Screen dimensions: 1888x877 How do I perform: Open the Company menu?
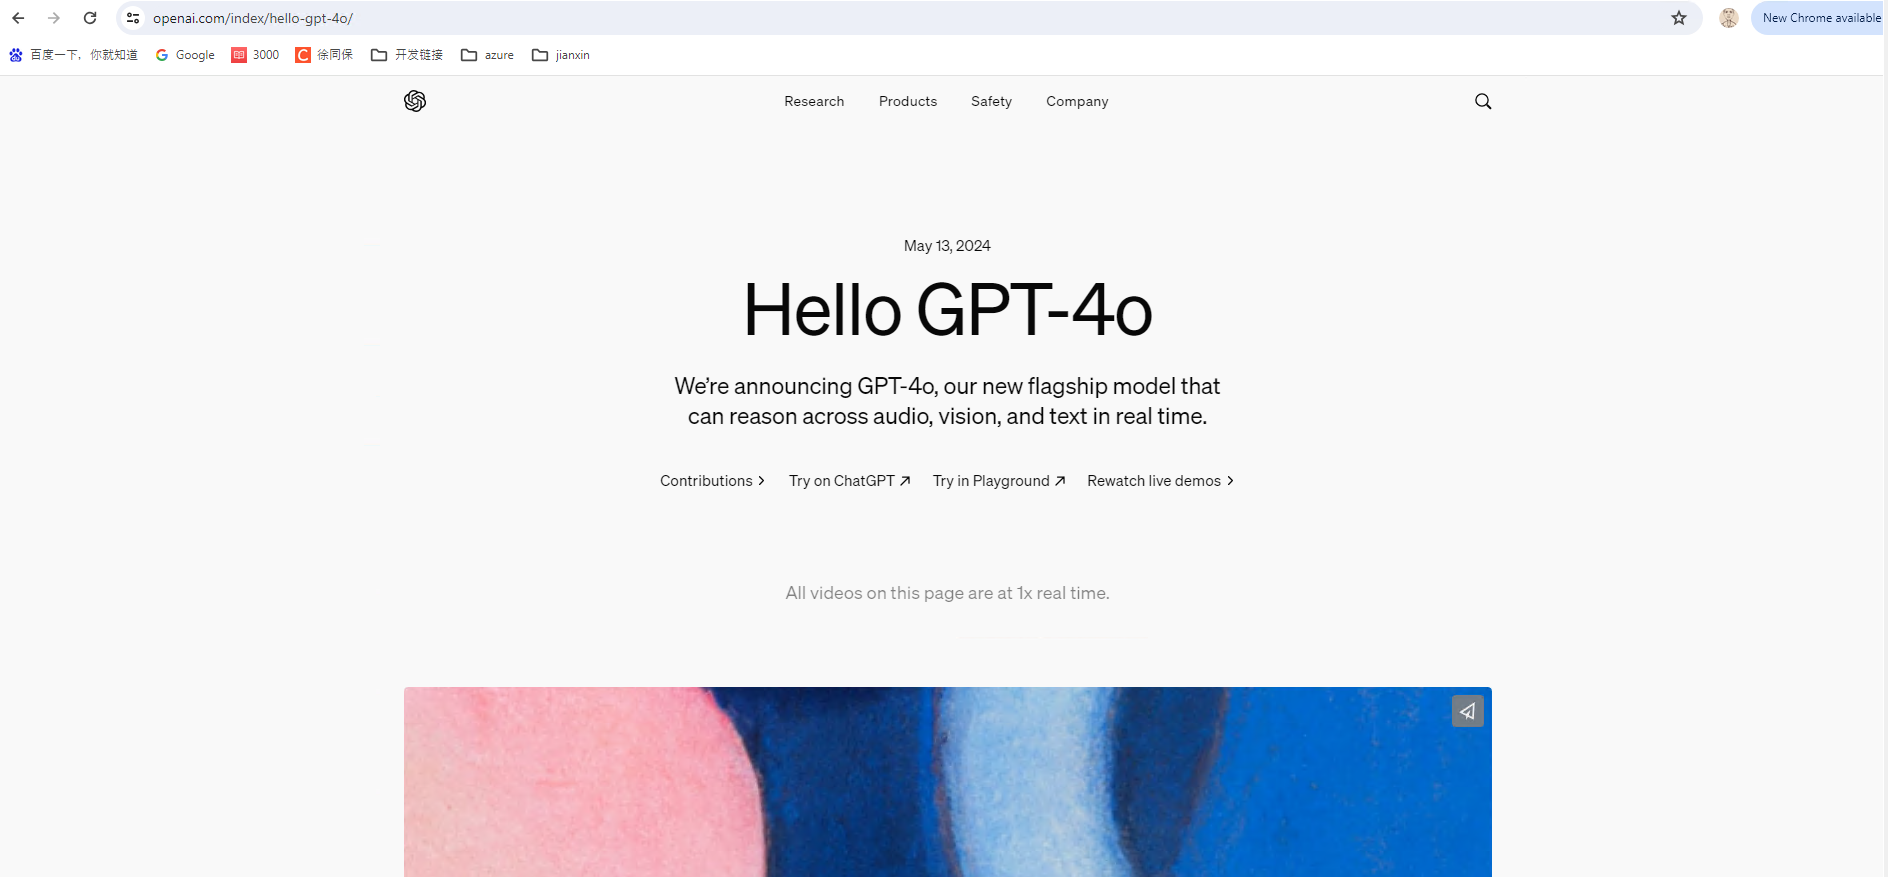click(1077, 101)
